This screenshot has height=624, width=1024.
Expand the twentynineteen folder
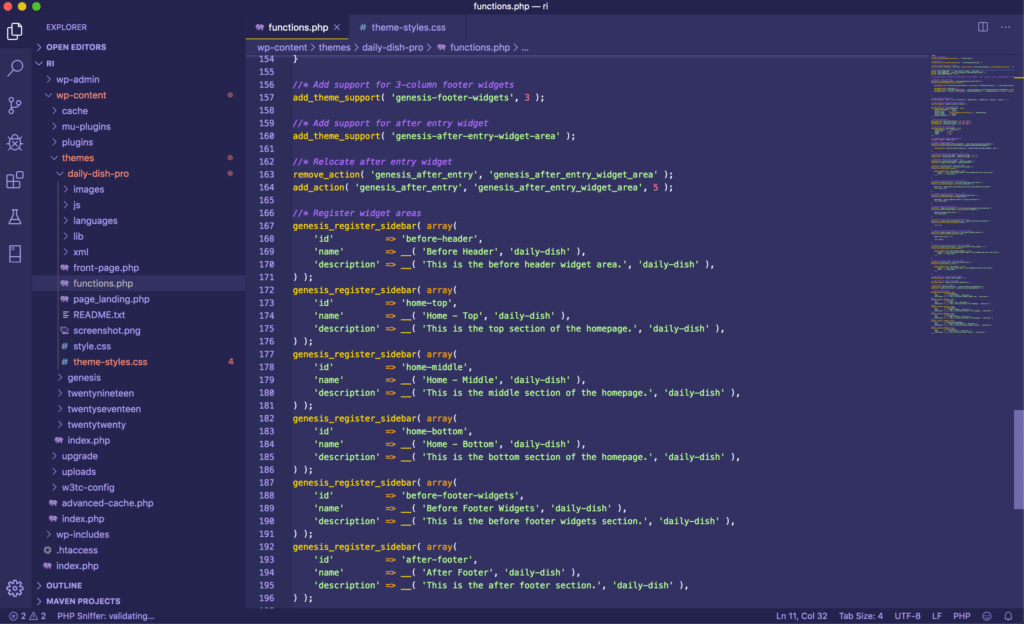click(x=101, y=393)
